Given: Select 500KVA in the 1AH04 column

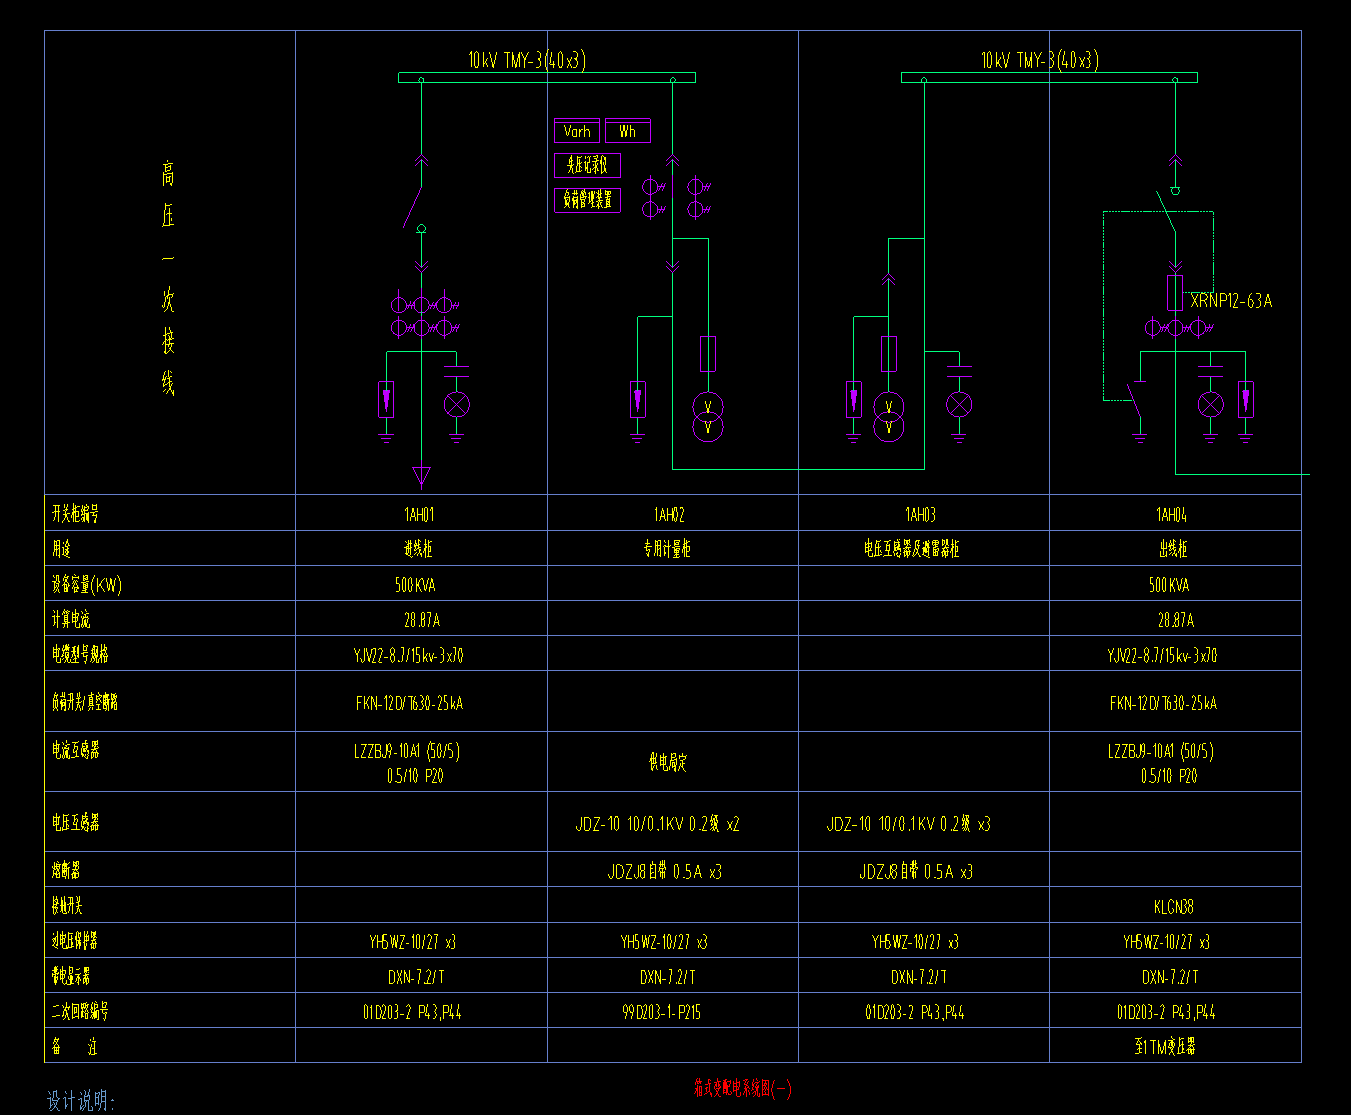Looking at the screenshot, I should pyautogui.click(x=1169, y=586).
